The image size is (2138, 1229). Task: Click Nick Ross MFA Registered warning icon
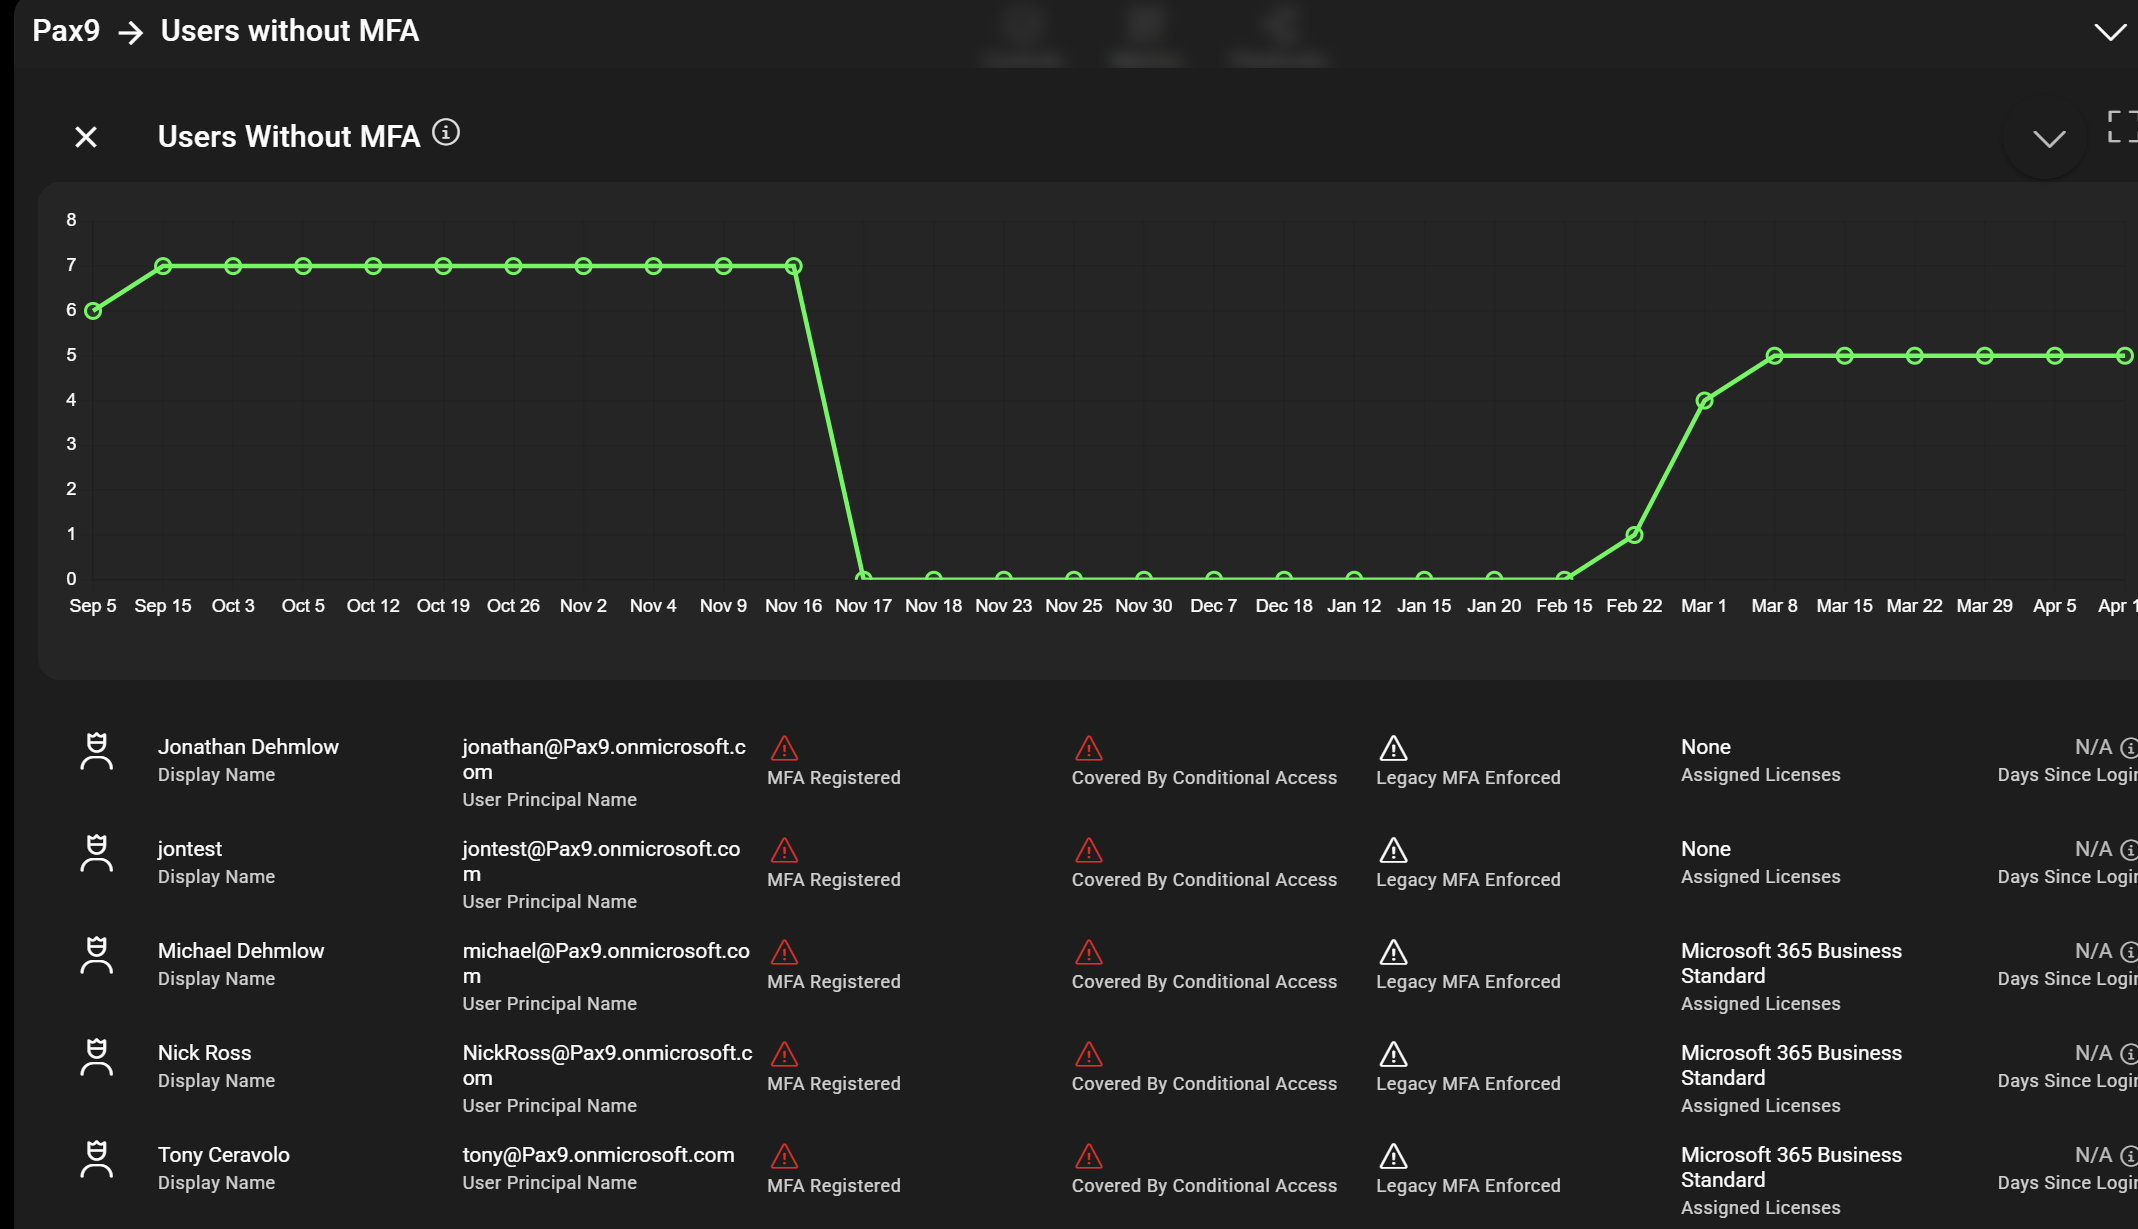[784, 1054]
